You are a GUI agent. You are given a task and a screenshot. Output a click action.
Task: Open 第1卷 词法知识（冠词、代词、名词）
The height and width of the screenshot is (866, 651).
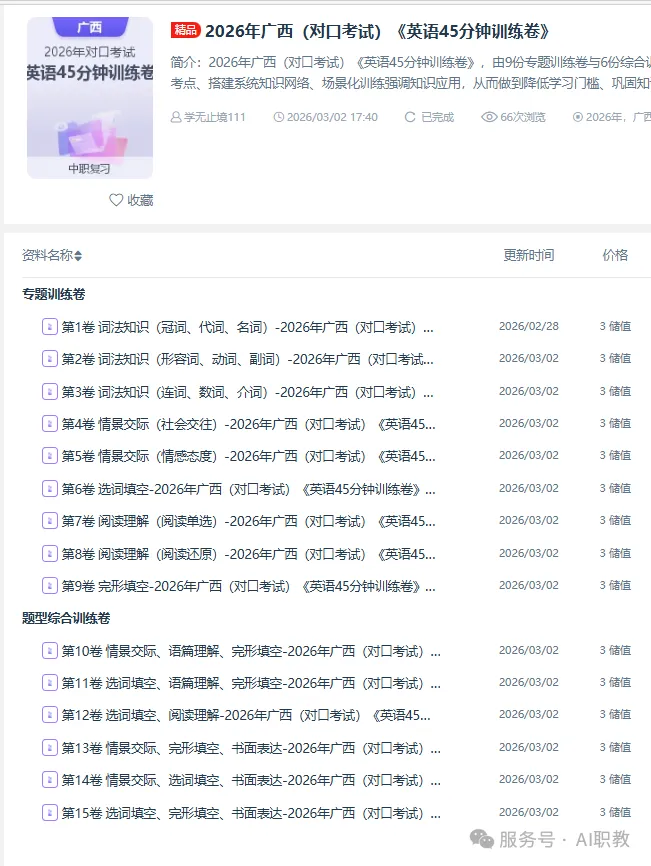click(247, 327)
